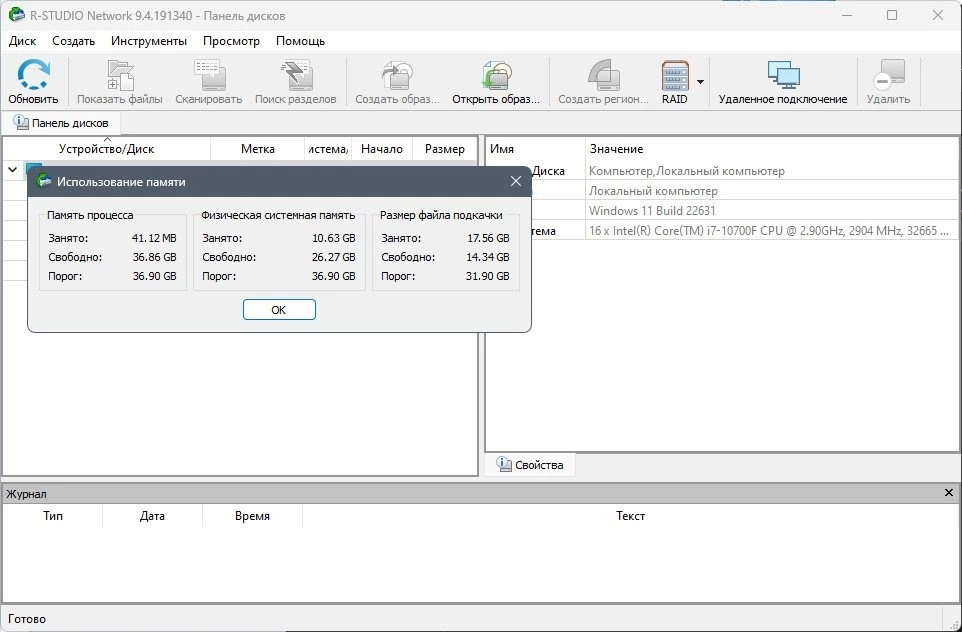Click the Дата log column header

point(152,516)
